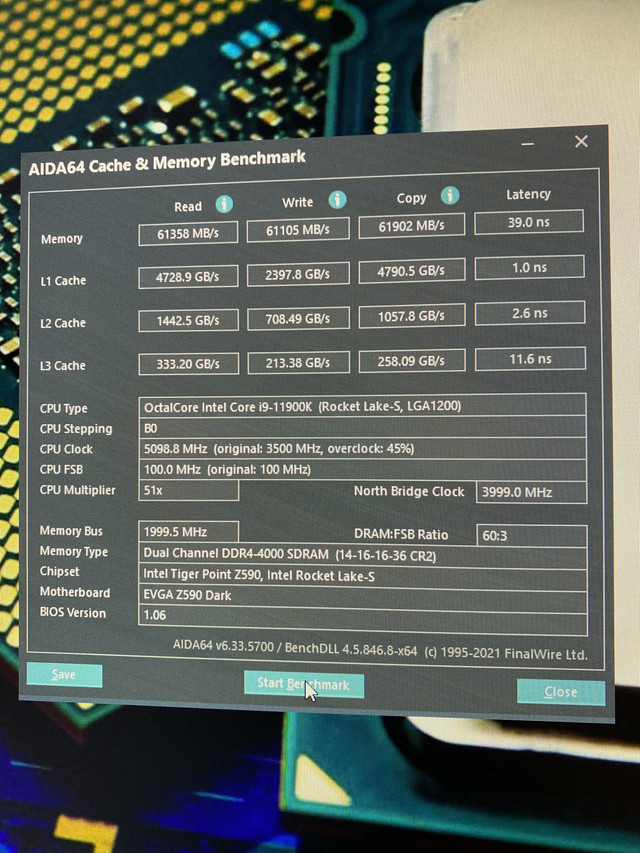Select L2 Cache copy 1057.8 GB/s
Viewport: 640px width, 853px height.
412,316
